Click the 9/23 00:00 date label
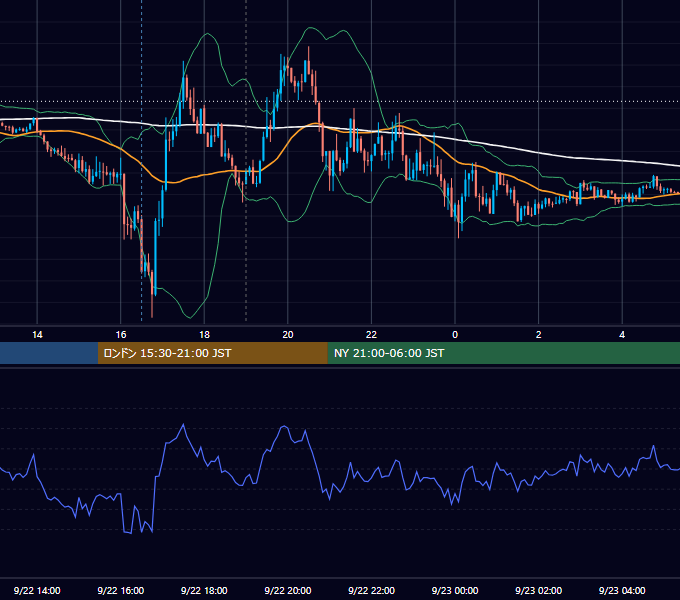 pyautogui.click(x=455, y=590)
